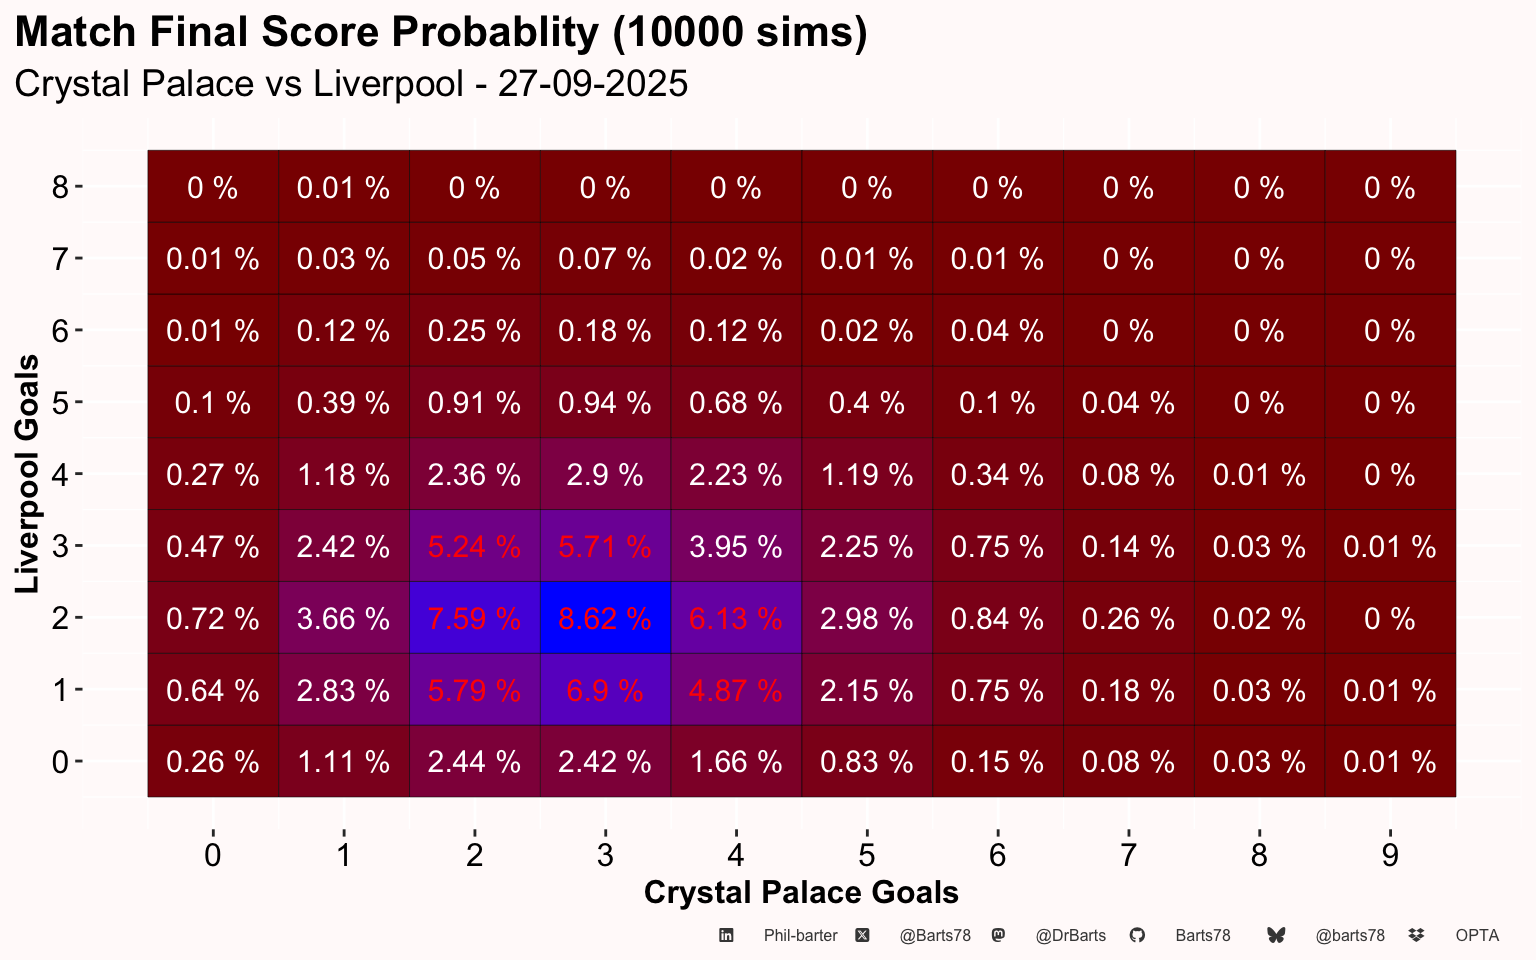Click the 3.66 % heatmap cell

click(343, 619)
